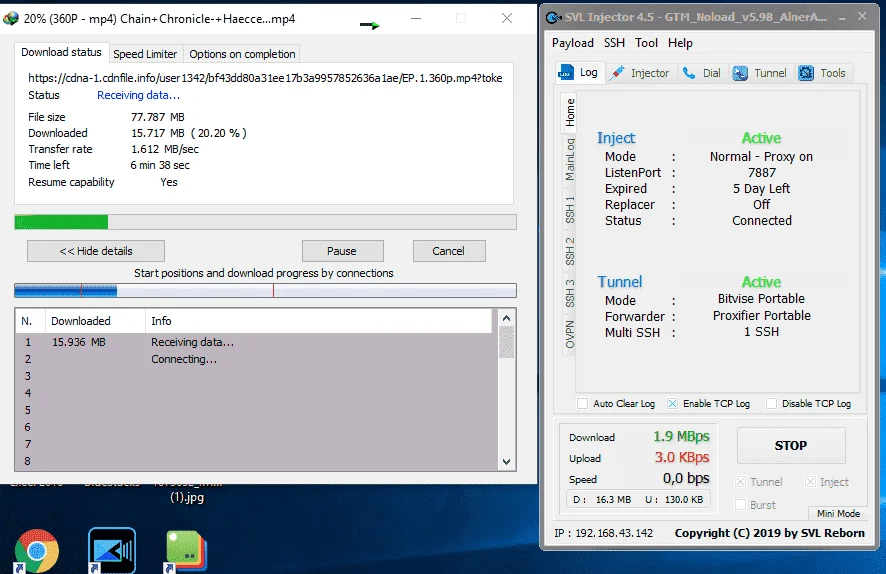Open the Payload menu

point(572,43)
